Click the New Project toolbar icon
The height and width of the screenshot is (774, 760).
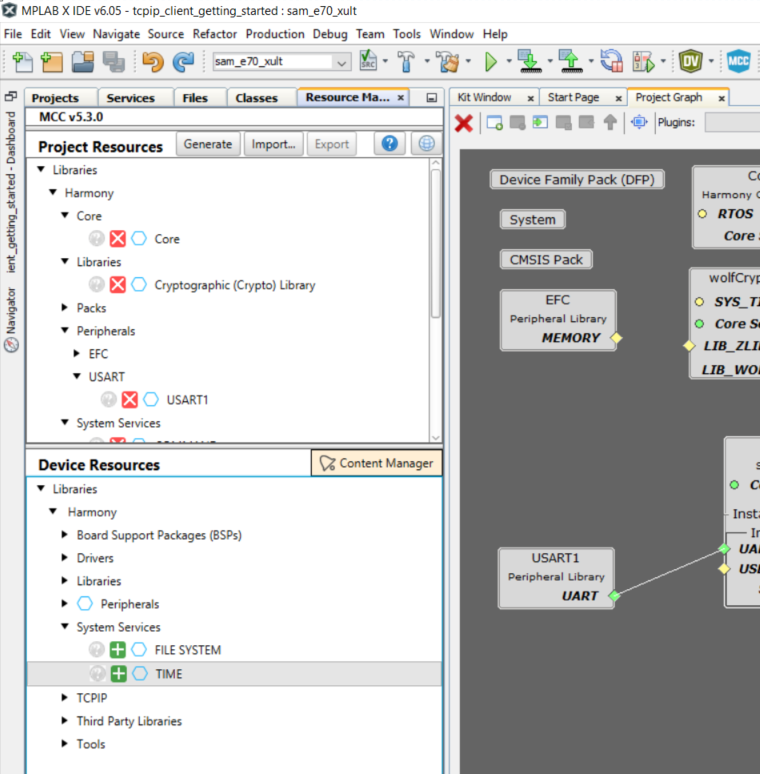(x=51, y=62)
